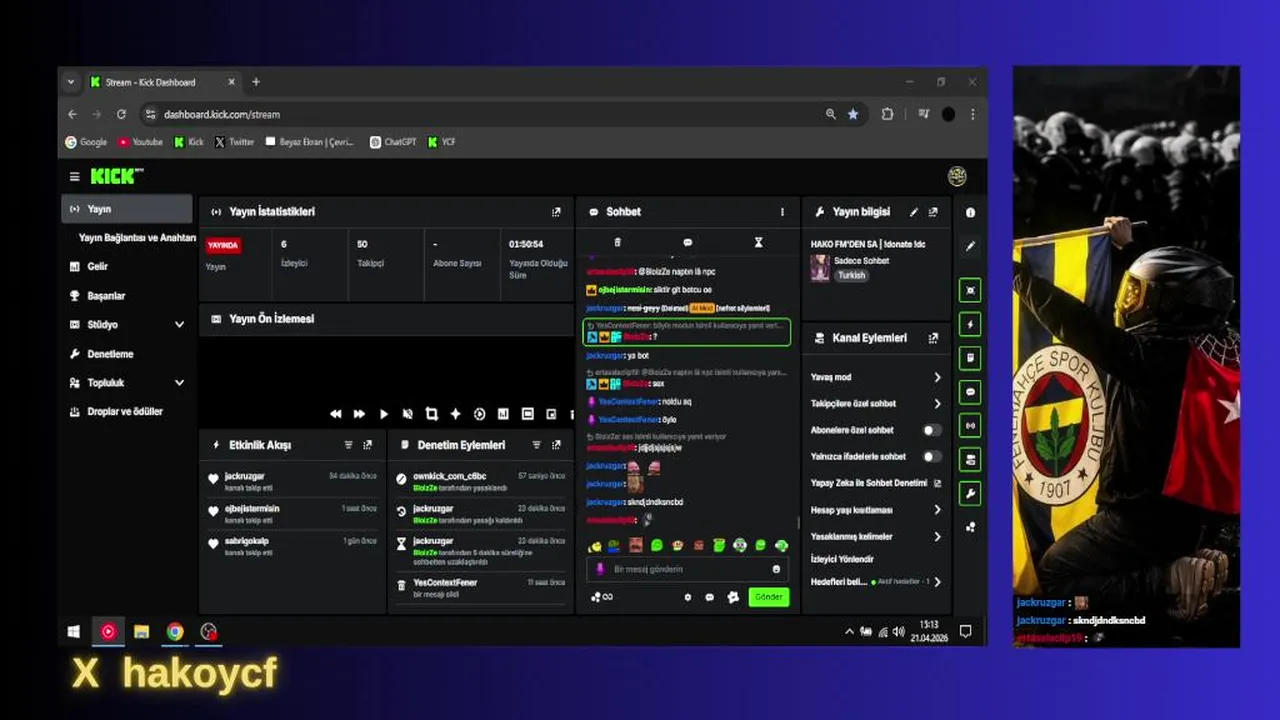Open Windows Start menu
This screenshot has width=1280, height=720.
click(x=74, y=631)
